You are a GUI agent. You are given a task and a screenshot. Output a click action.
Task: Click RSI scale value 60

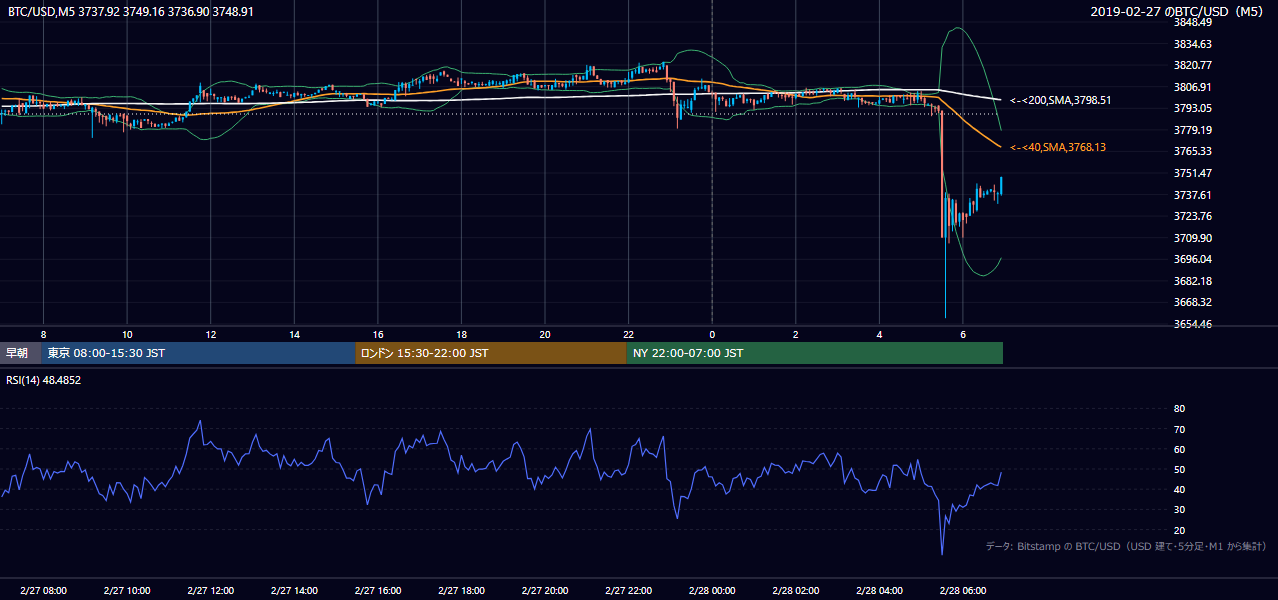pos(1179,449)
